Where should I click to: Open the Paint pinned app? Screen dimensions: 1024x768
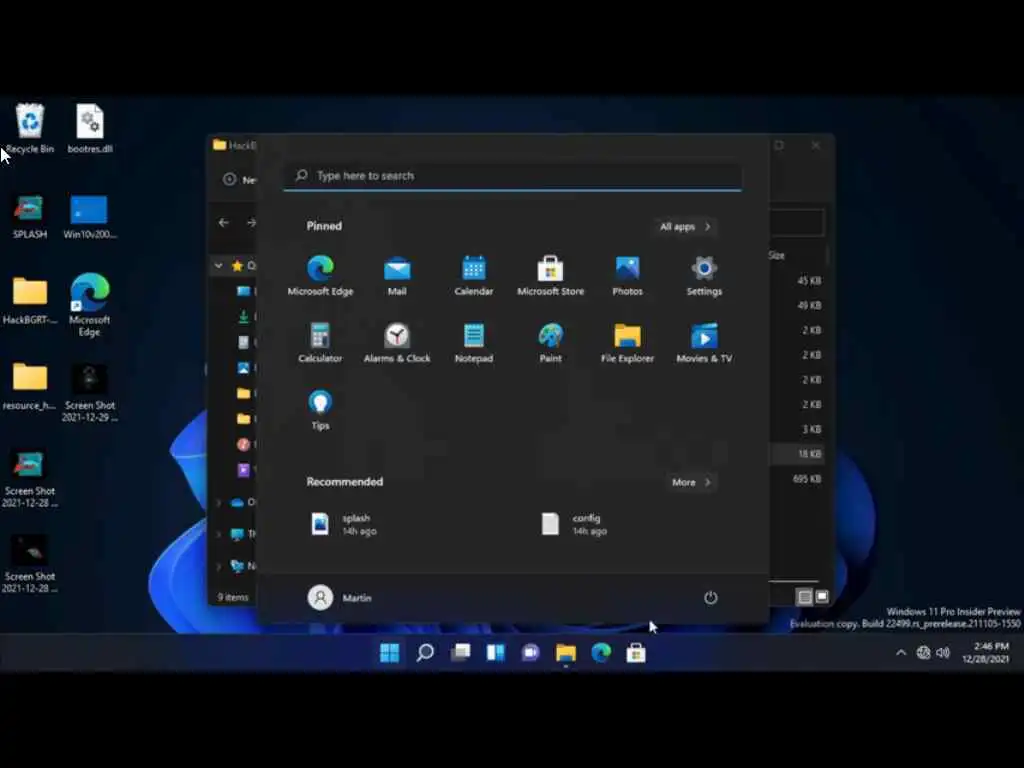pyautogui.click(x=551, y=343)
